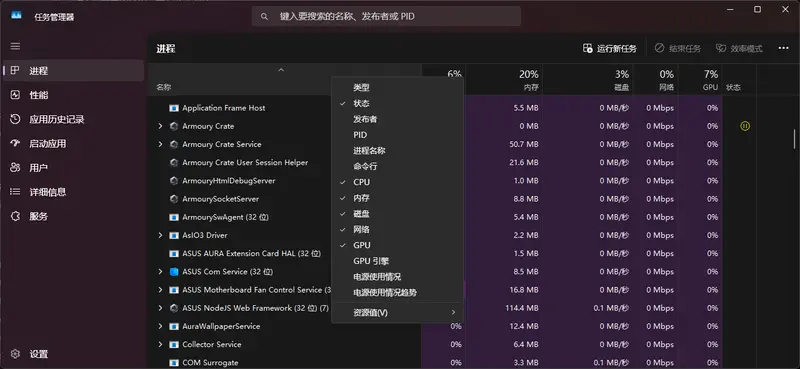The height and width of the screenshot is (369, 800).
Task: Click the ASUS Com Service blue icon
Action: coord(174,272)
